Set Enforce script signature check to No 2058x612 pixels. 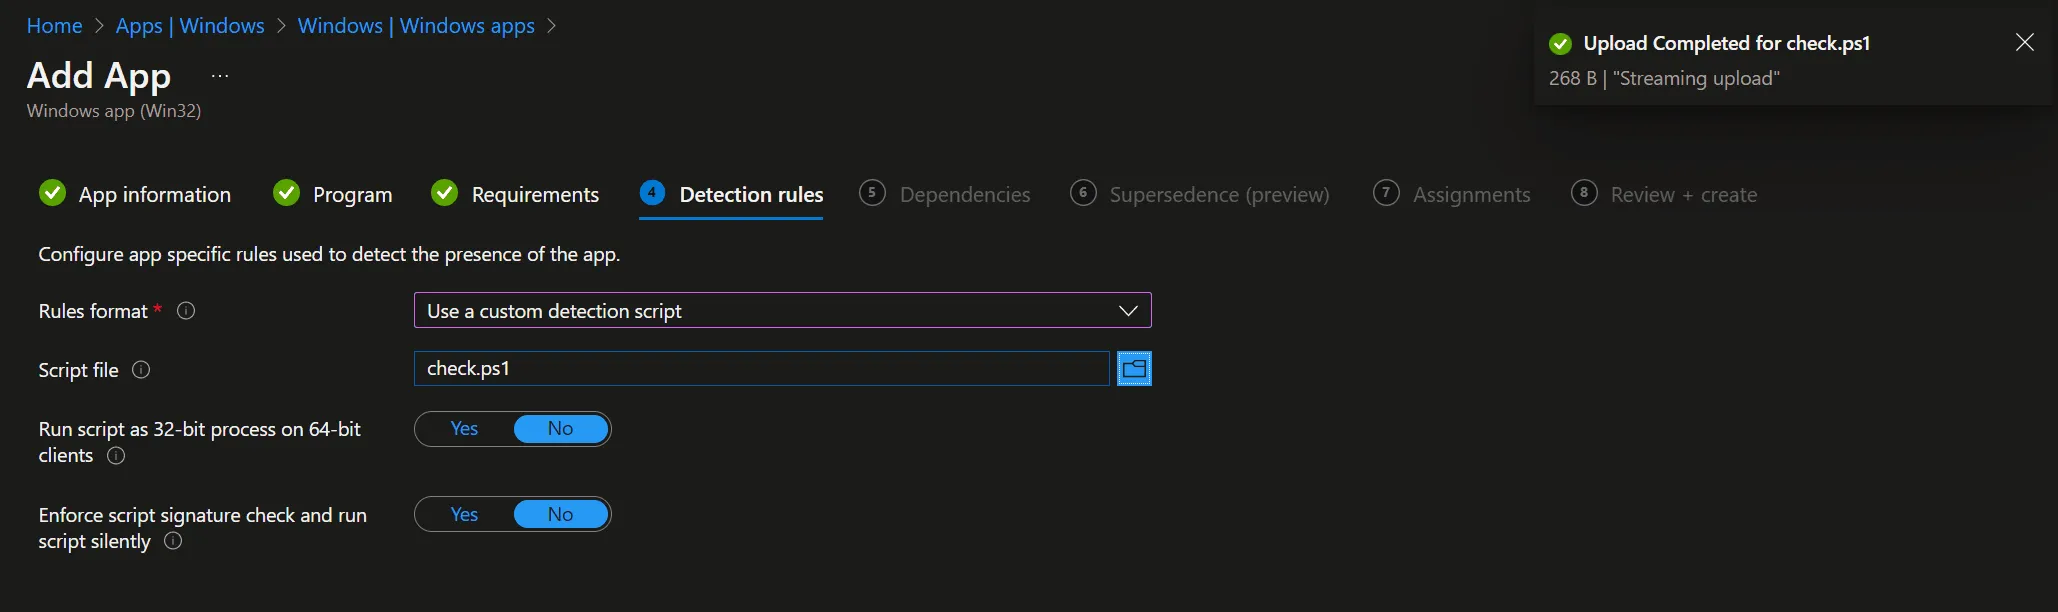click(561, 515)
